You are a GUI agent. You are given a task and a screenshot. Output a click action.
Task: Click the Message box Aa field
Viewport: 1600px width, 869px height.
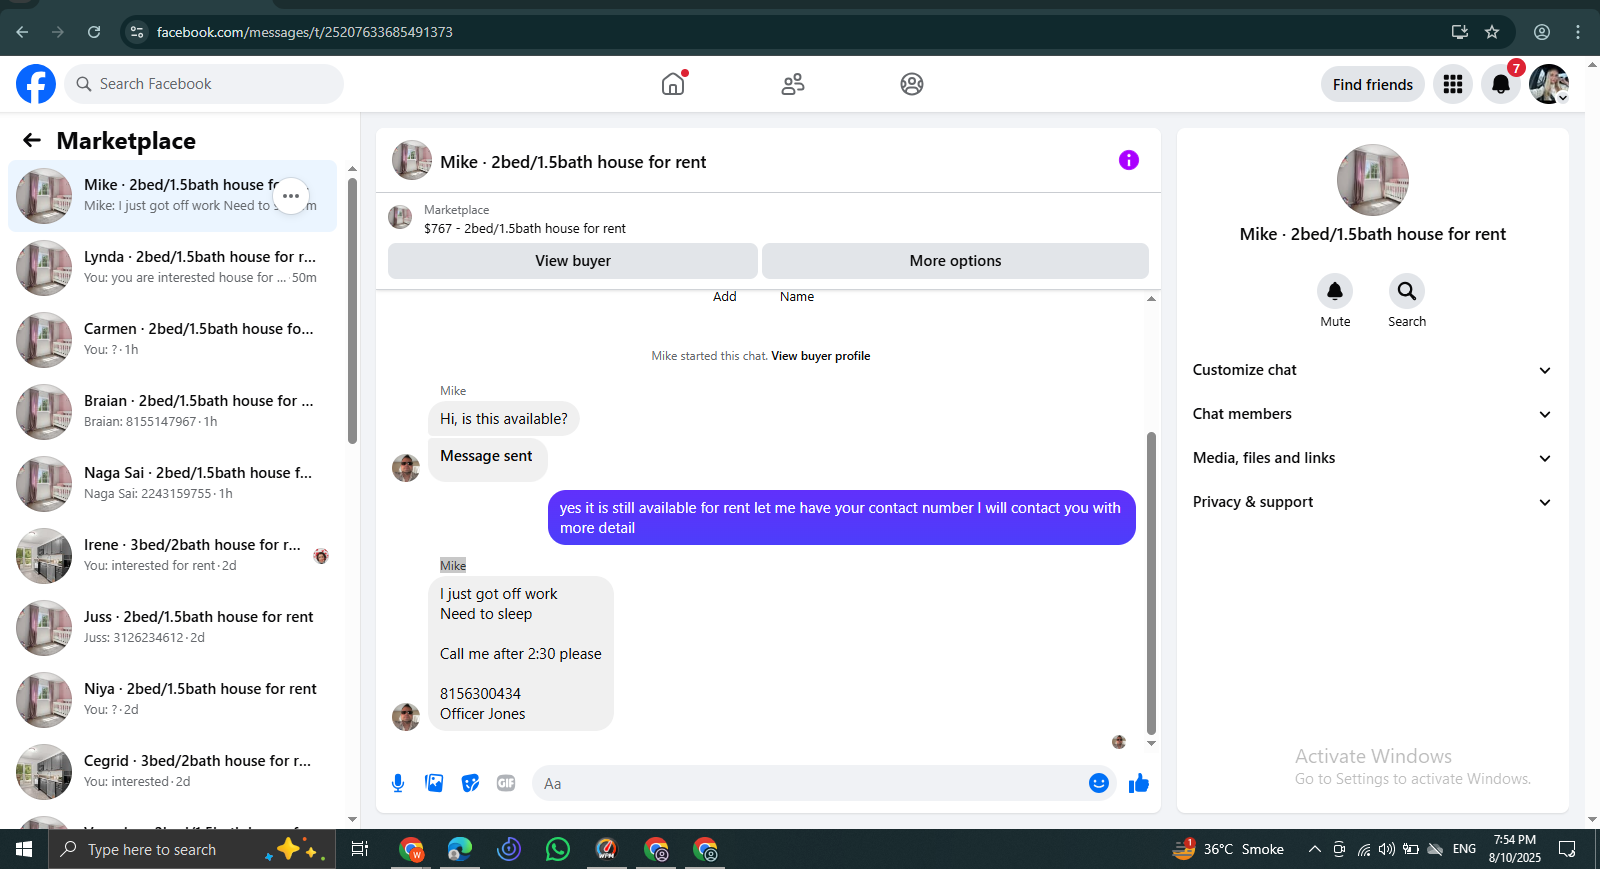[810, 783]
